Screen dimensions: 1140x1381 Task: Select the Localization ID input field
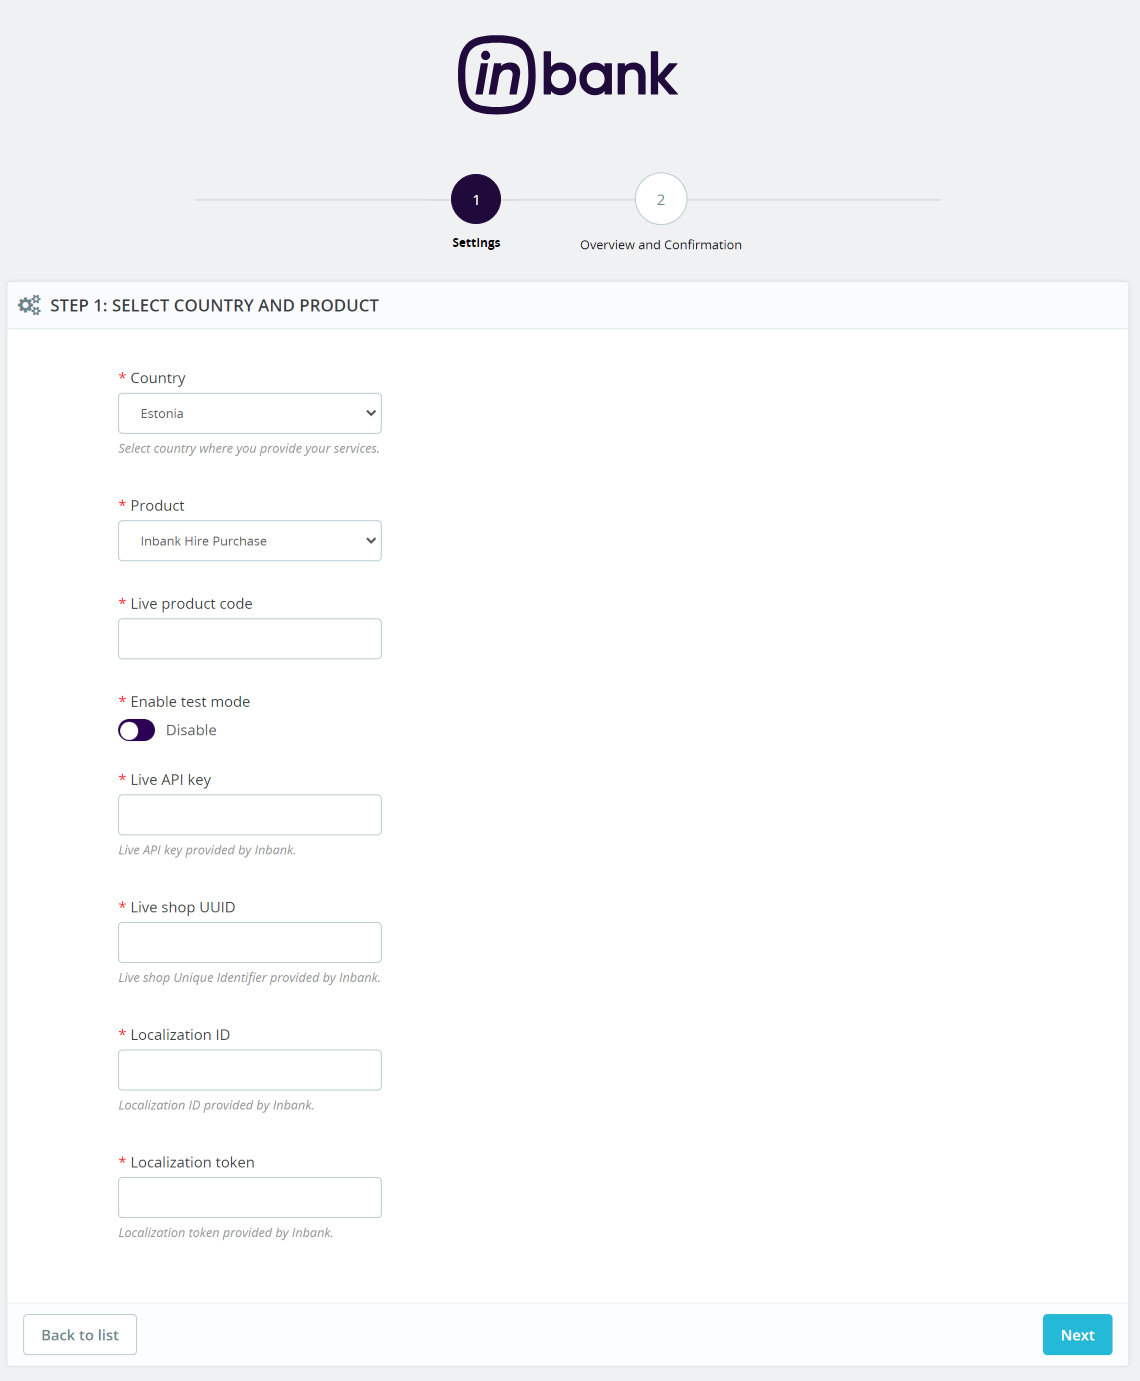[x=249, y=1070]
